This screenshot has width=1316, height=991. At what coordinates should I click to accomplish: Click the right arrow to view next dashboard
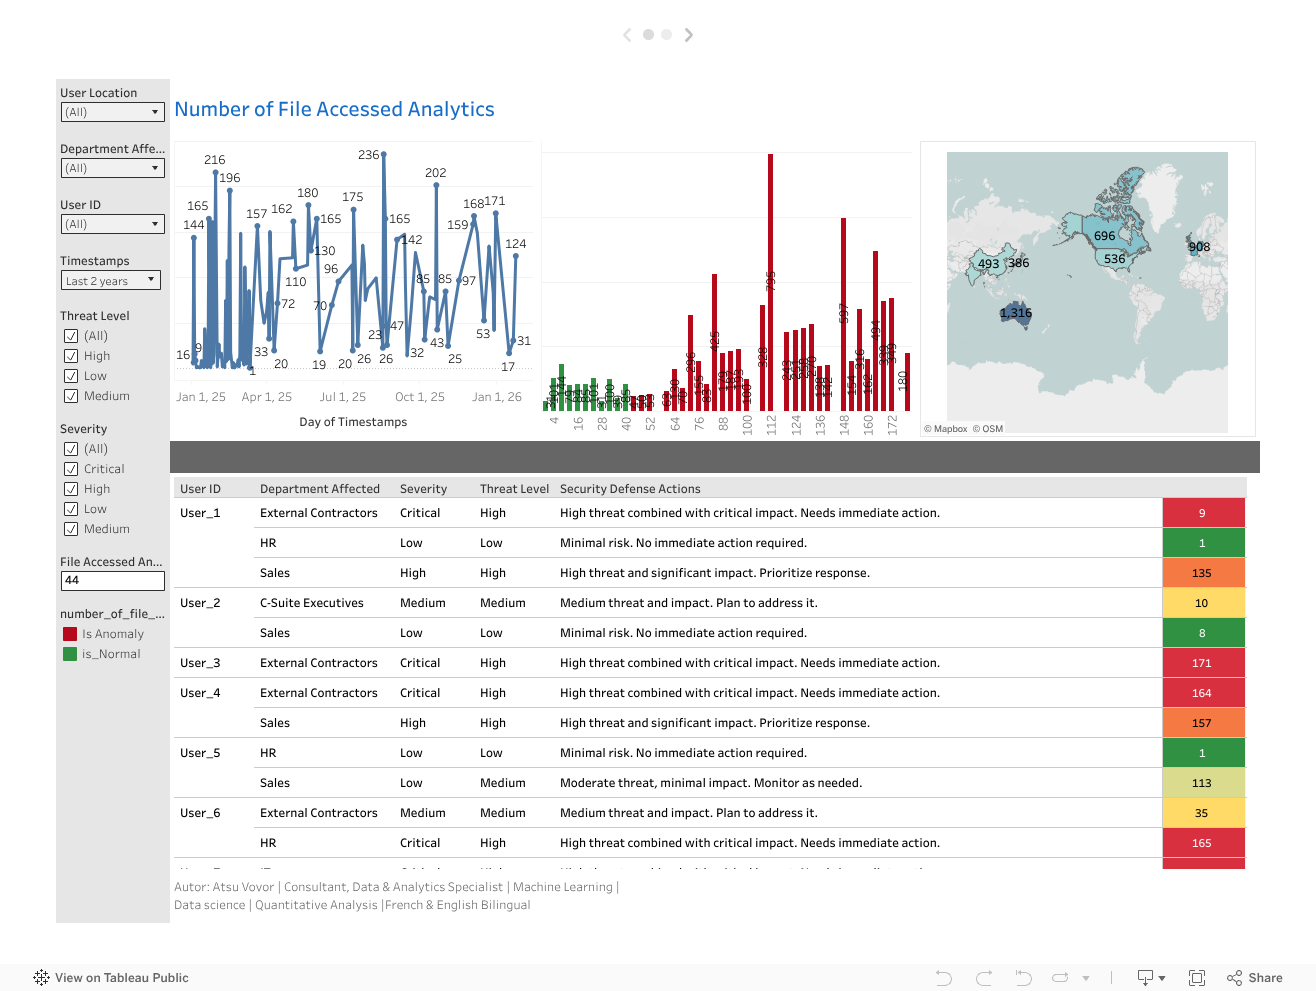tap(688, 34)
